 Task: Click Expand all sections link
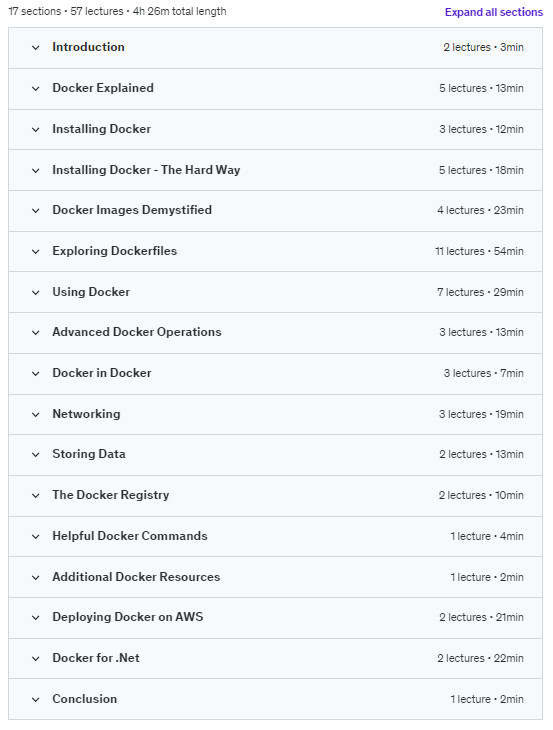[493, 12]
